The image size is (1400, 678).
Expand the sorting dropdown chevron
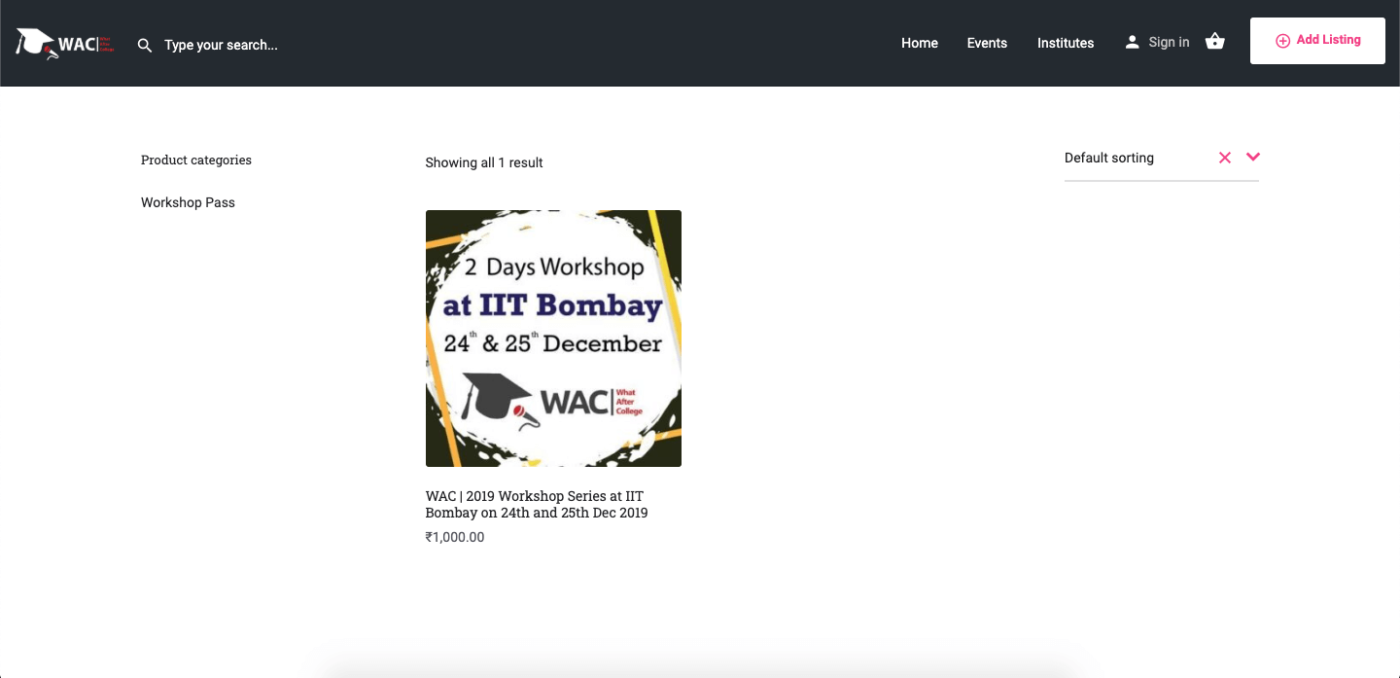[x=1253, y=157]
